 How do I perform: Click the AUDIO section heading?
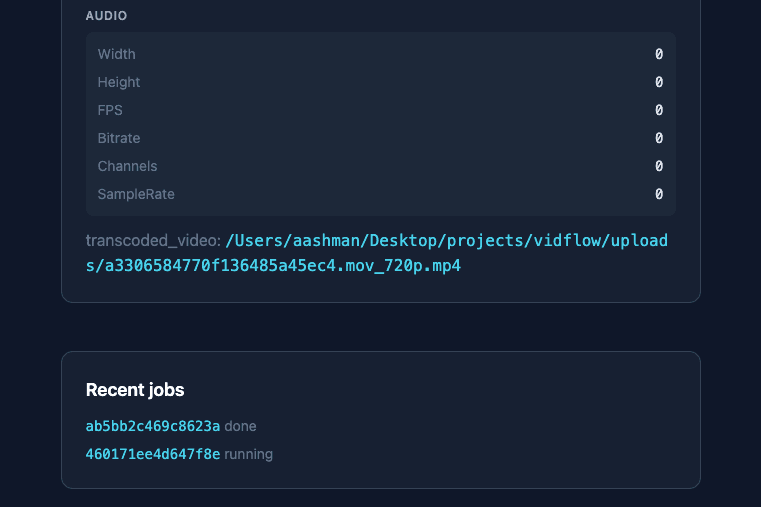106,16
